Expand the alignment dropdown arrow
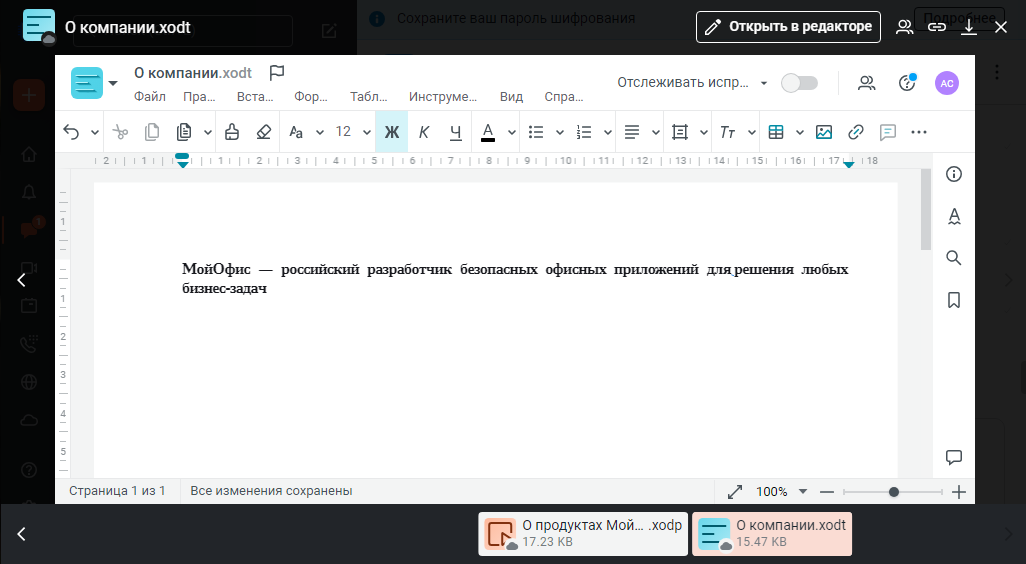The width and height of the screenshot is (1026, 564). (x=656, y=132)
